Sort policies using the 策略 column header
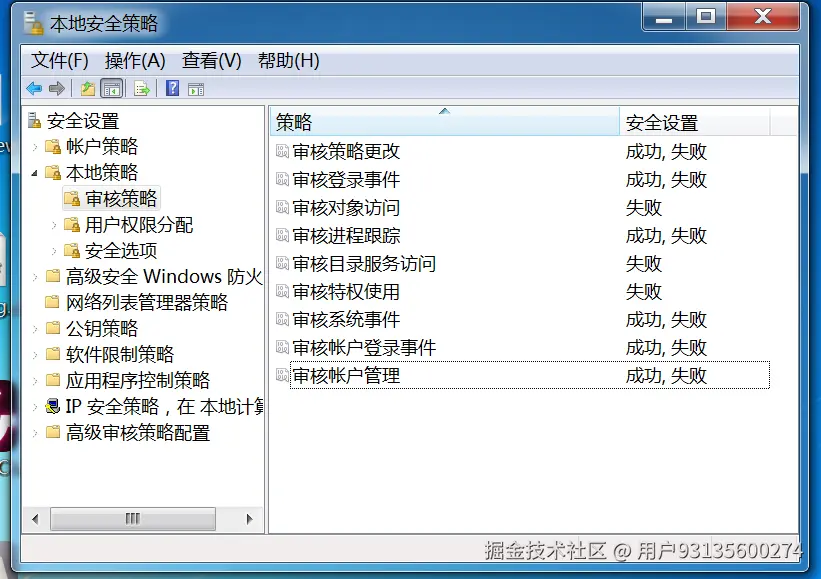This screenshot has height=579, width=821. click(440, 120)
